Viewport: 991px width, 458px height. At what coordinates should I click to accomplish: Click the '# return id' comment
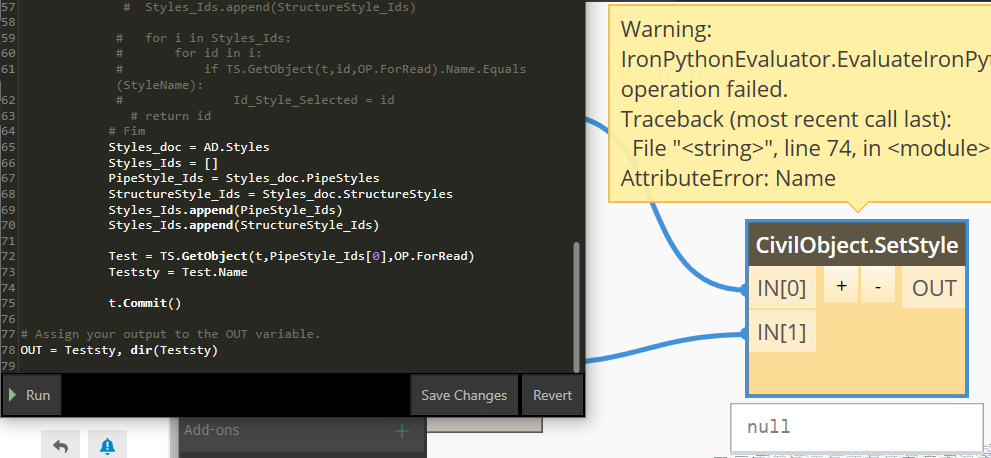tap(171, 116)
